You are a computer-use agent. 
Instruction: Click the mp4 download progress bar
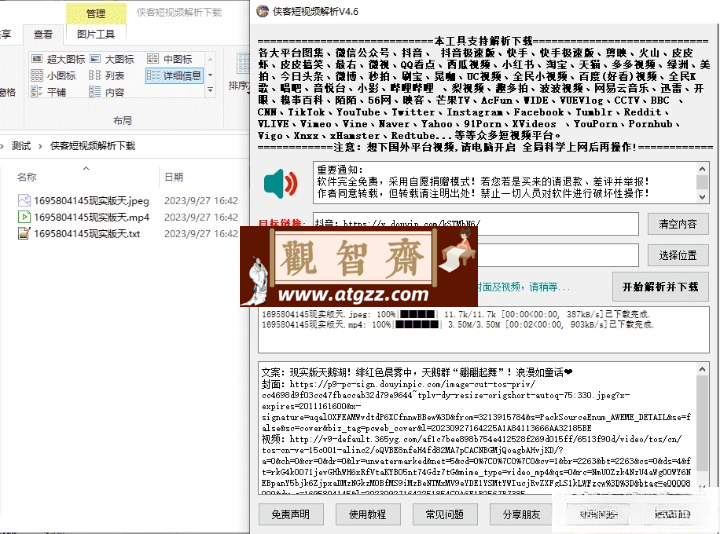tap(417, 325)
